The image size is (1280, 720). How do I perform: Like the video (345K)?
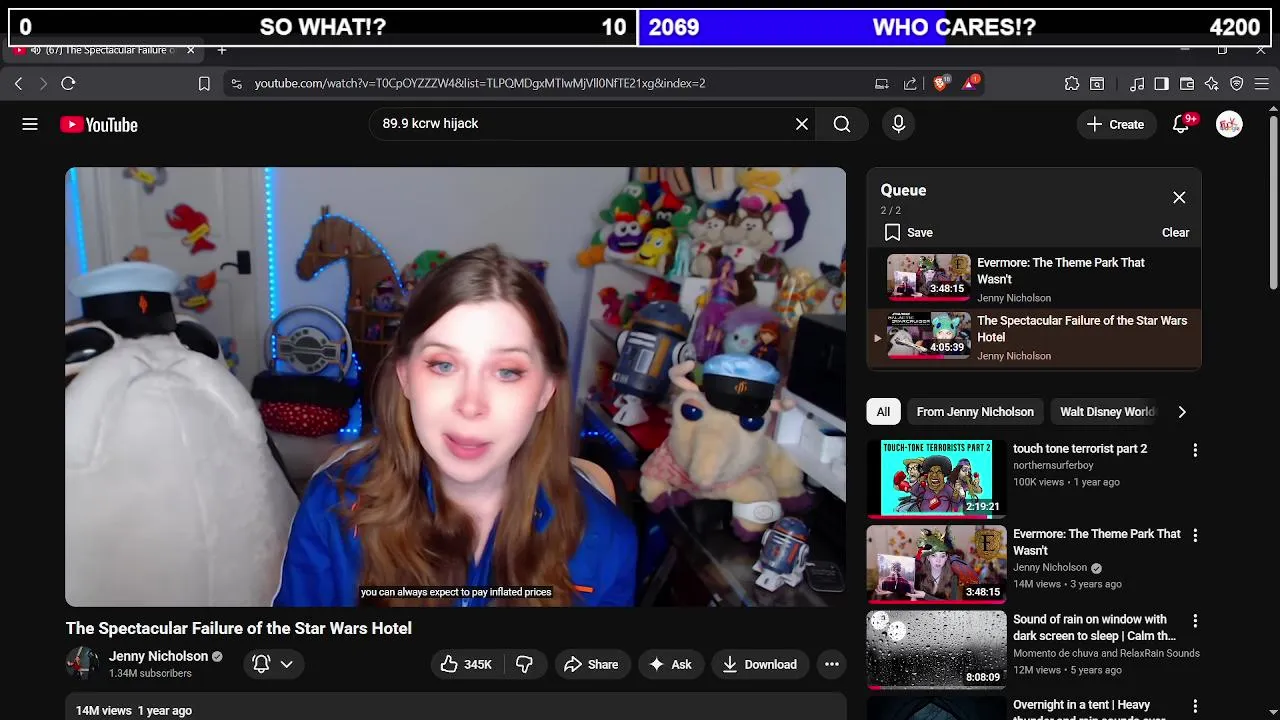point(466,664)
